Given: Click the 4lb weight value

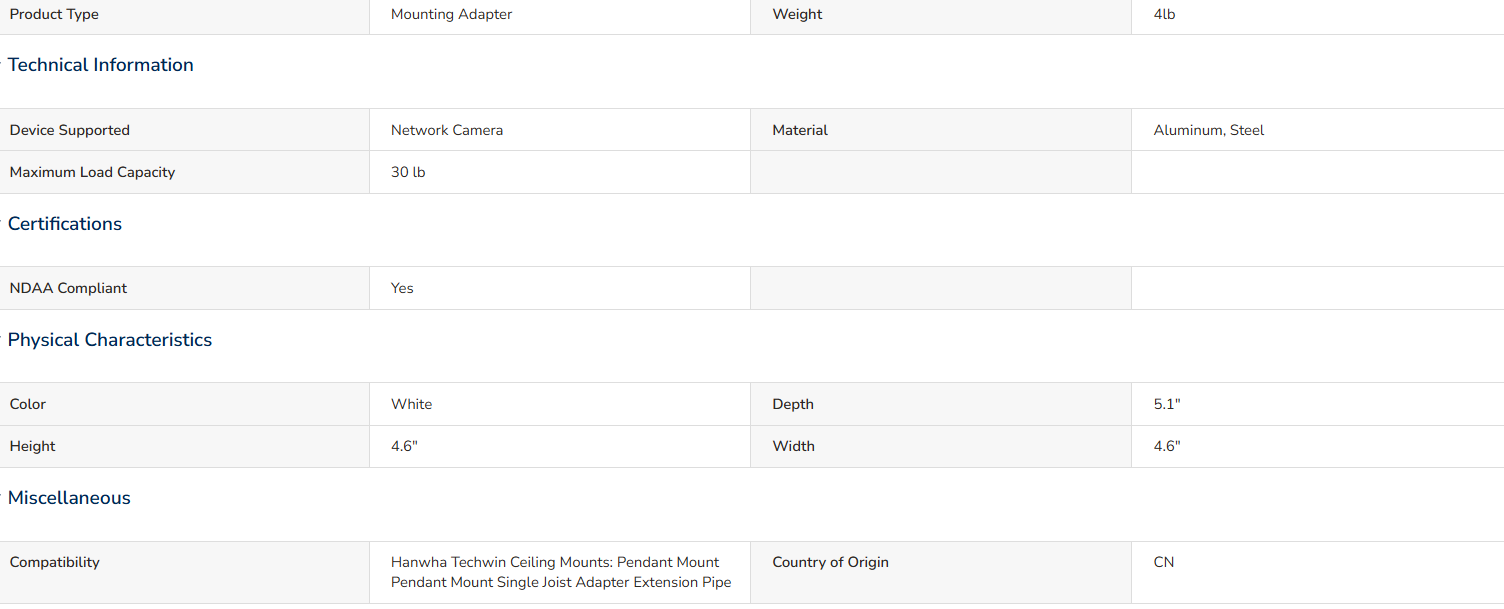Looking at the screenshot, I should pos(1164,14).
